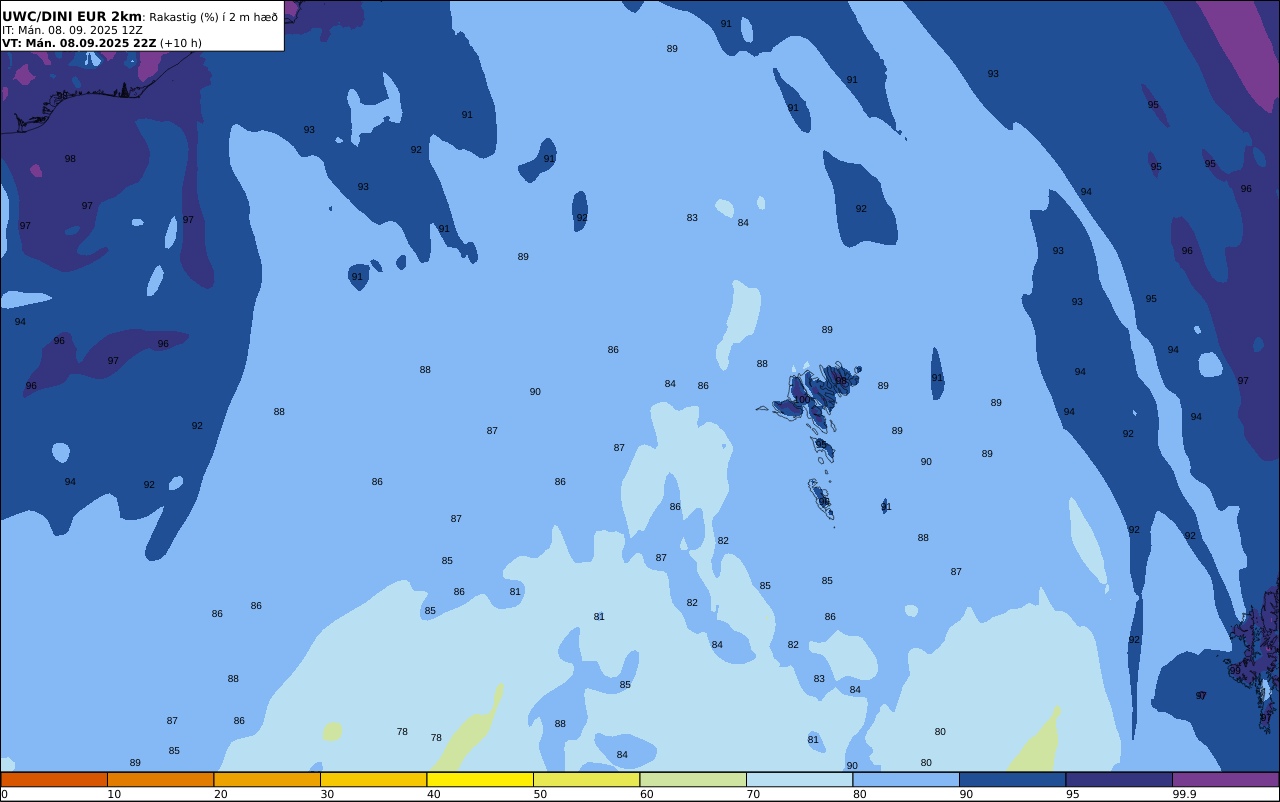1280x802 pixels.
Task: Click the legend tick label 60
Action: (646, 794)
